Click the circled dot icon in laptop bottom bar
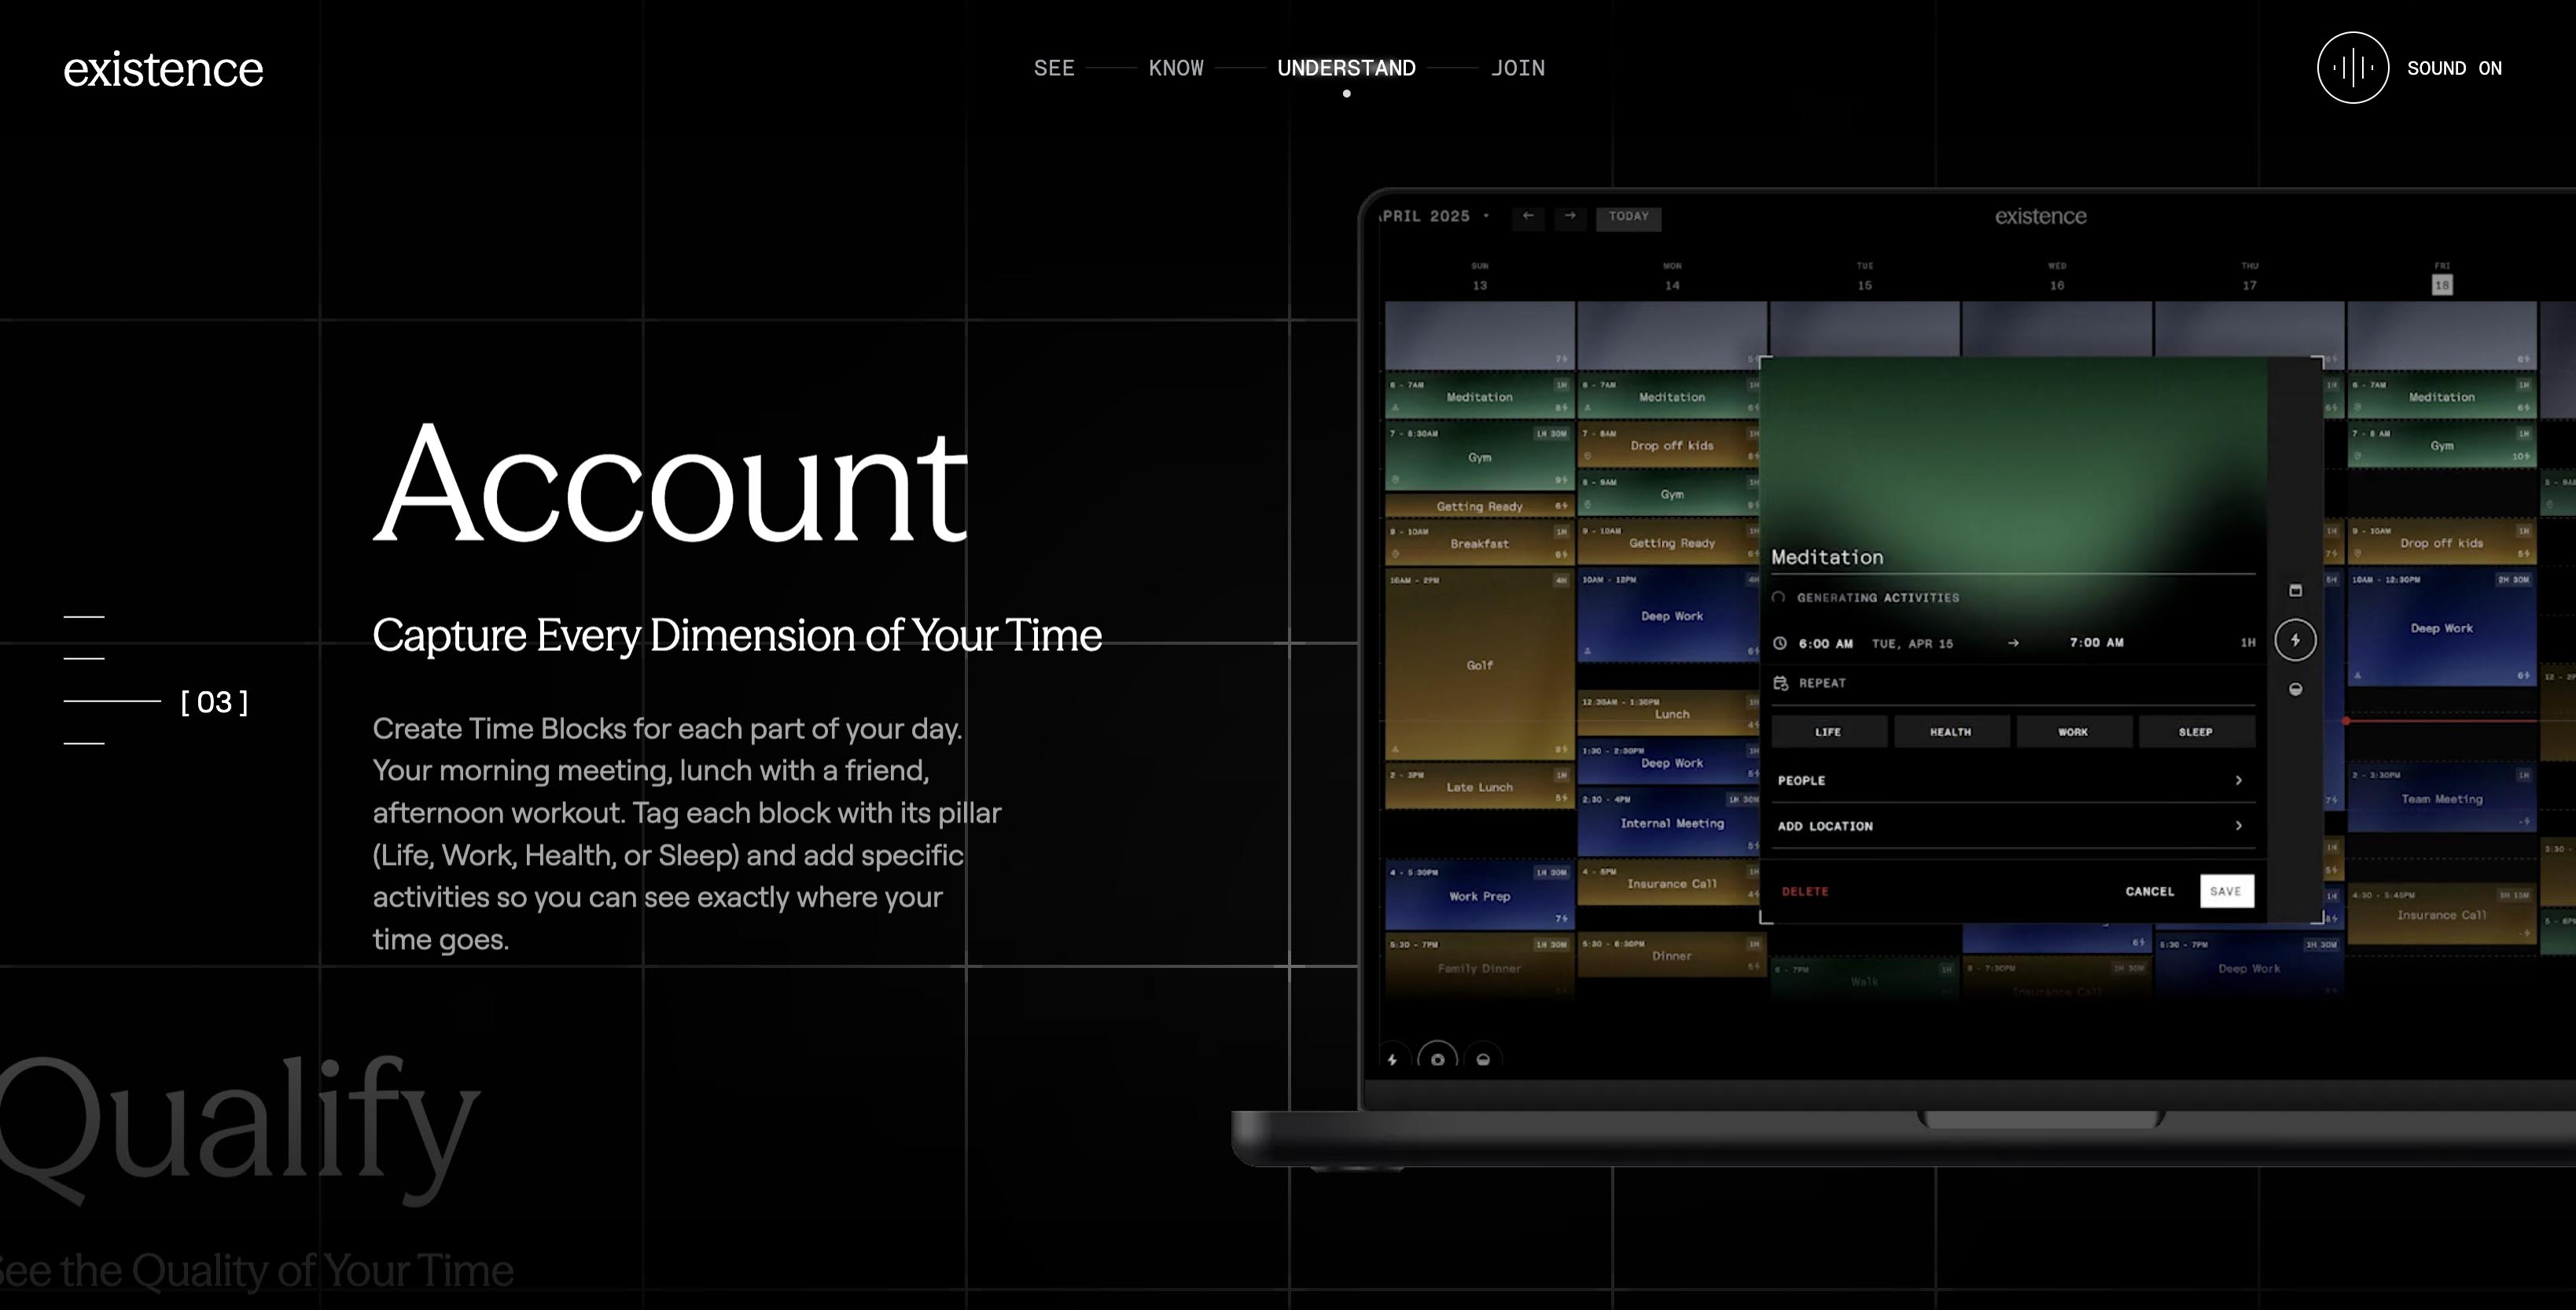2576x1310 pixels. point(1437,1059)
